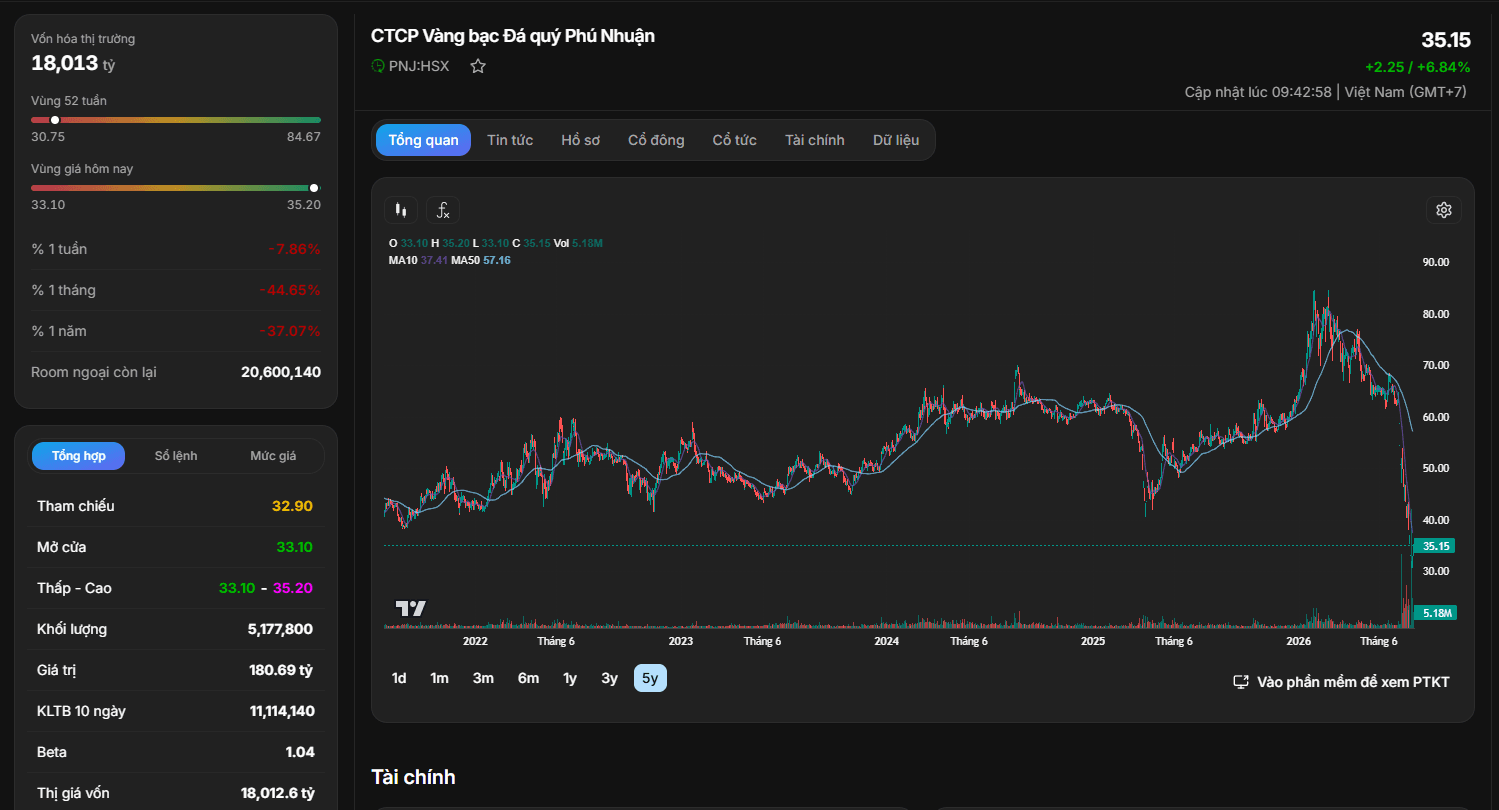Switch to Số lệnh view
The height and width of the screenshot is (810, 1499).
coord(176,456)
